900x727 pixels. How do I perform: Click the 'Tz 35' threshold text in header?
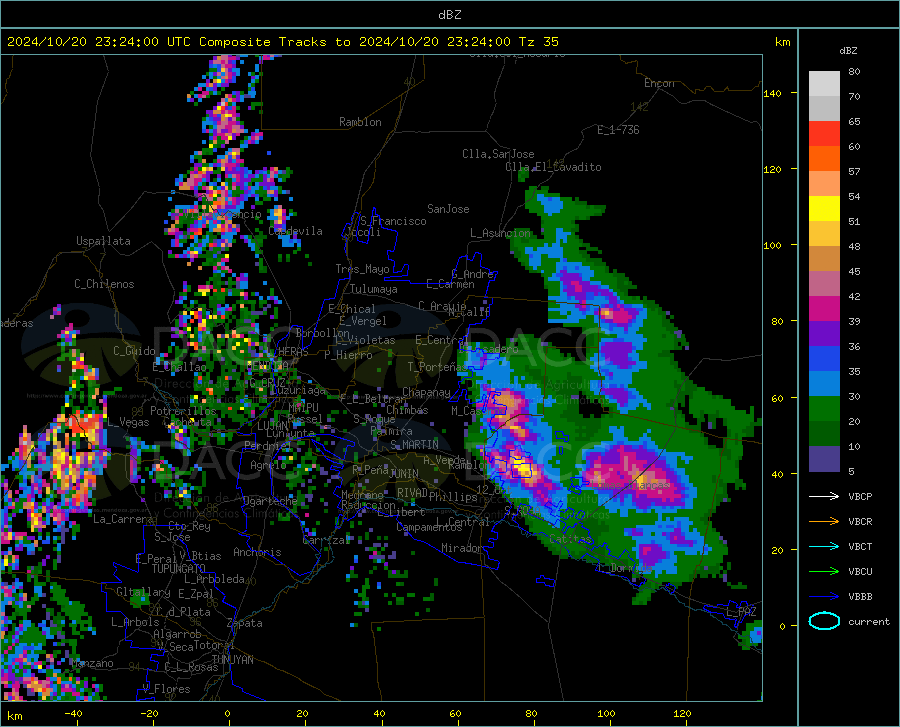pos(539,42)
